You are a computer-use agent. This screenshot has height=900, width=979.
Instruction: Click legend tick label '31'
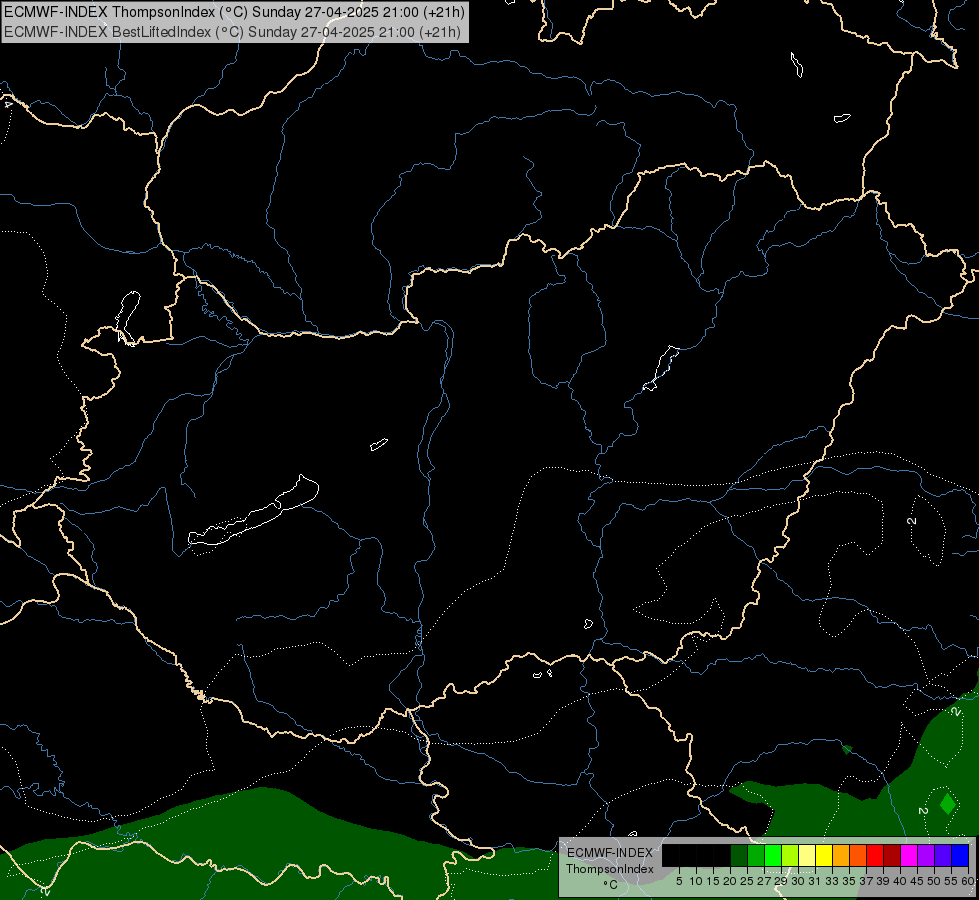pos(815,881)
